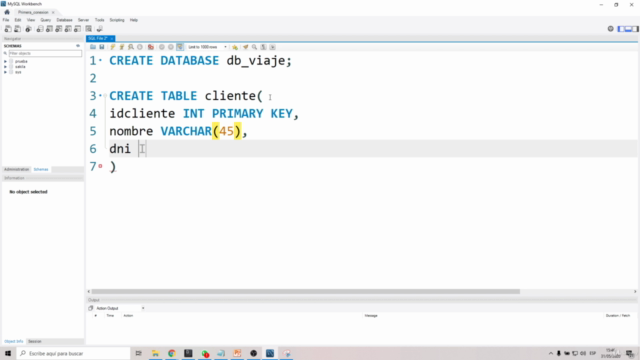640x360 pixels.
Task: Expand the prueba schema
Action: click(x=6, y=61)
